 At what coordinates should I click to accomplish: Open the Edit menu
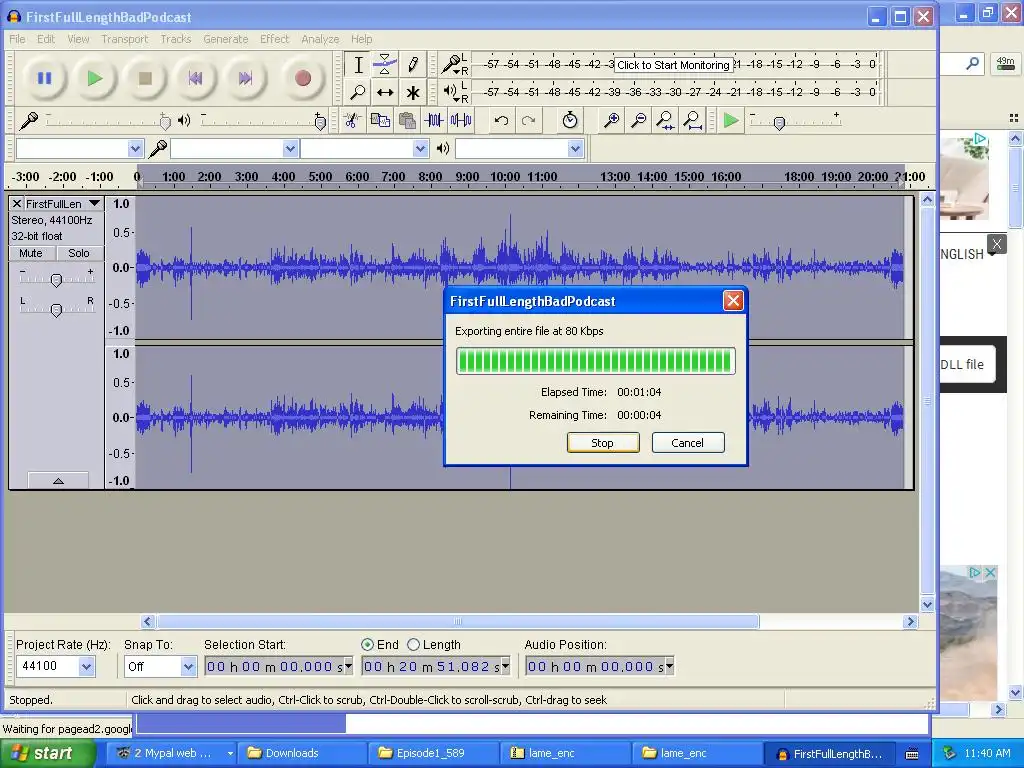46,39
